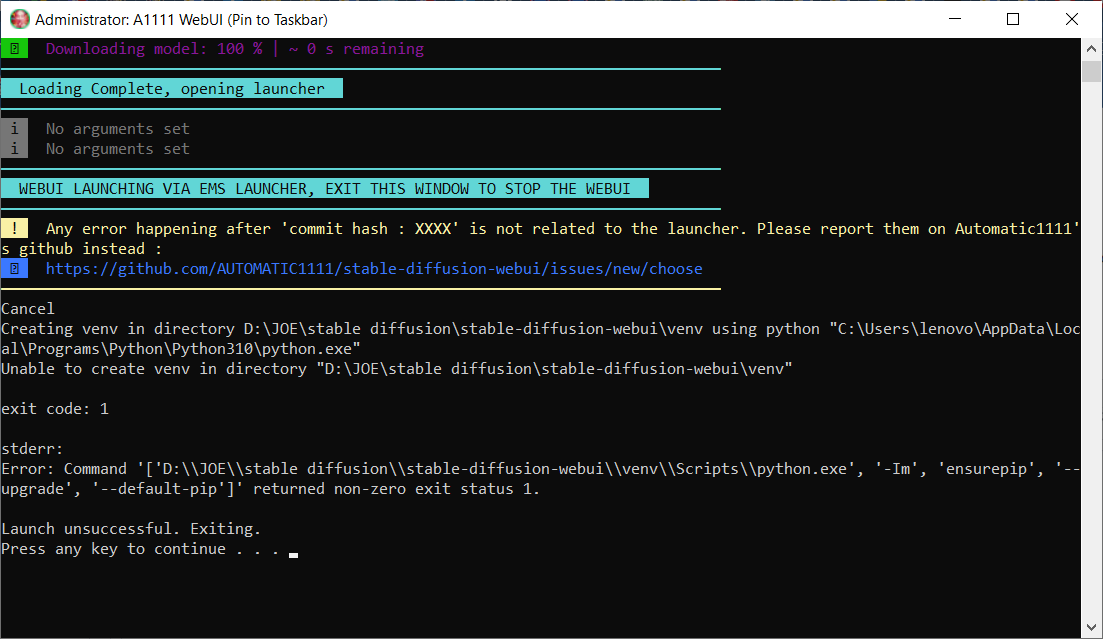Viewport: 1103px width, 639px height.
Task: Click the green download-complete status icon
Action: click(x=14, y=47)
